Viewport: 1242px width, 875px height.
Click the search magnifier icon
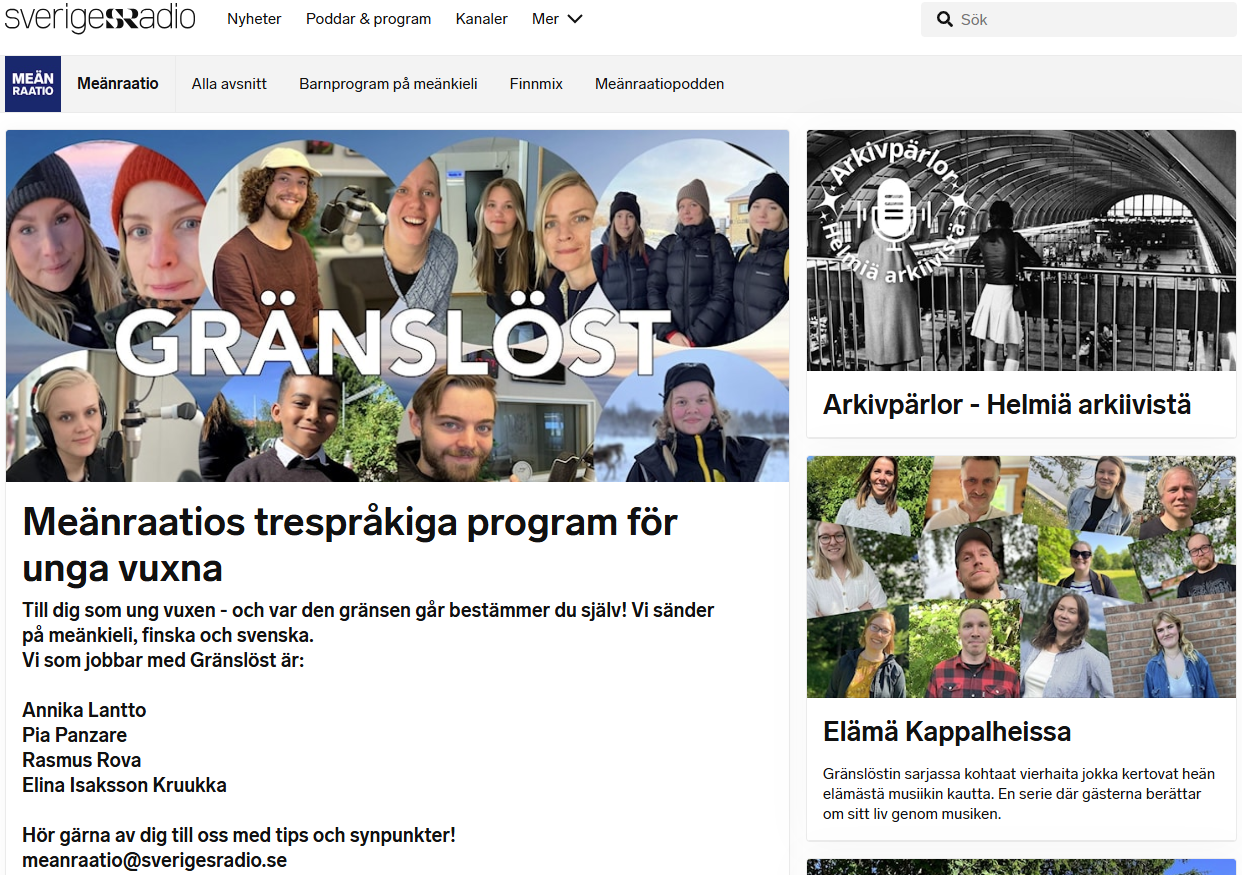click(x=944, y=19)
